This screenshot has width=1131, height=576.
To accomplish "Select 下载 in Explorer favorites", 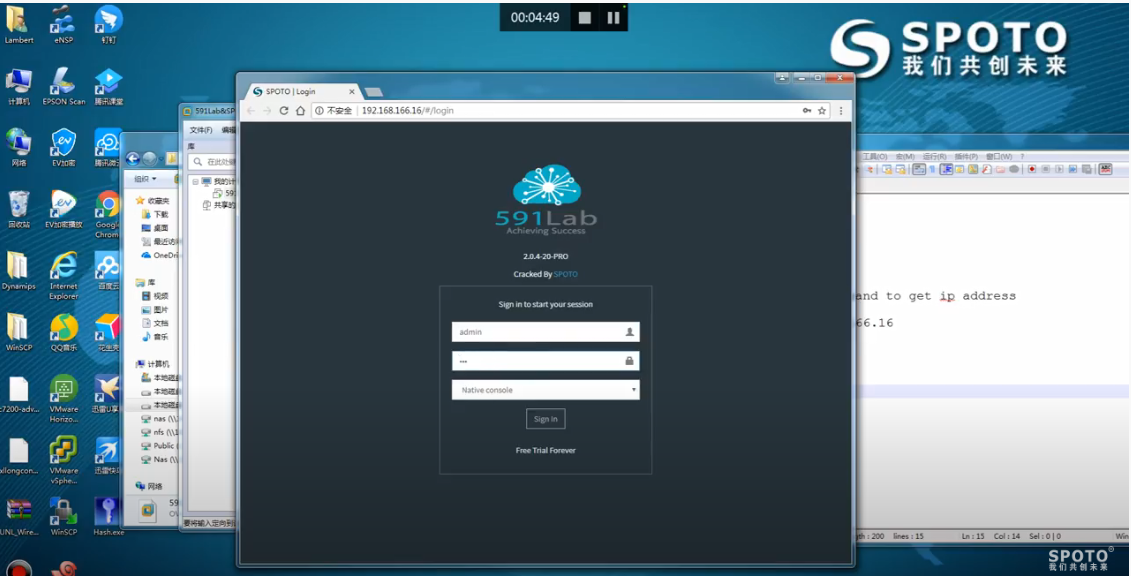I will click(155, 214).
